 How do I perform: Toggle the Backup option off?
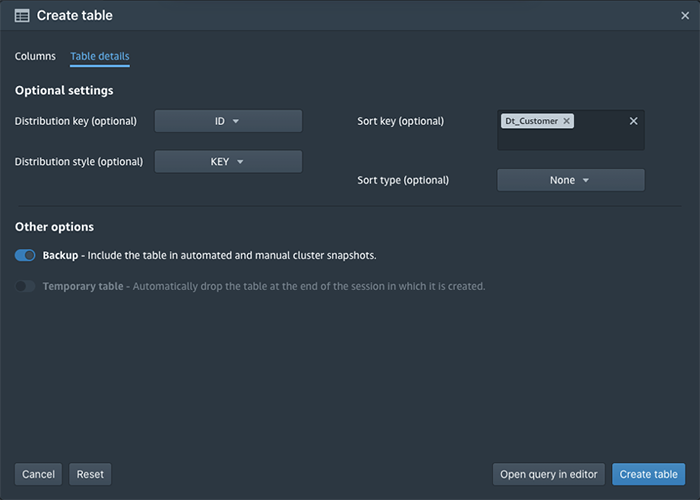pos(25,255)
